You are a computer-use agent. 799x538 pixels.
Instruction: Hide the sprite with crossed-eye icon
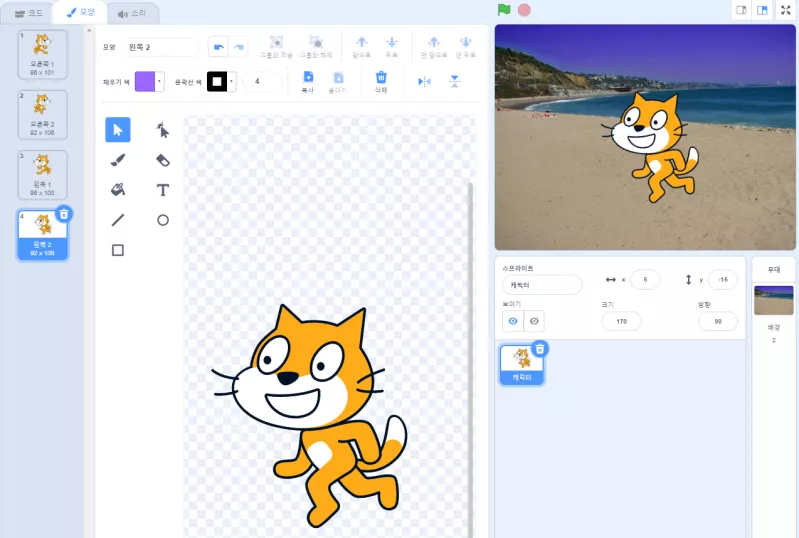click(x=534, y=321)
